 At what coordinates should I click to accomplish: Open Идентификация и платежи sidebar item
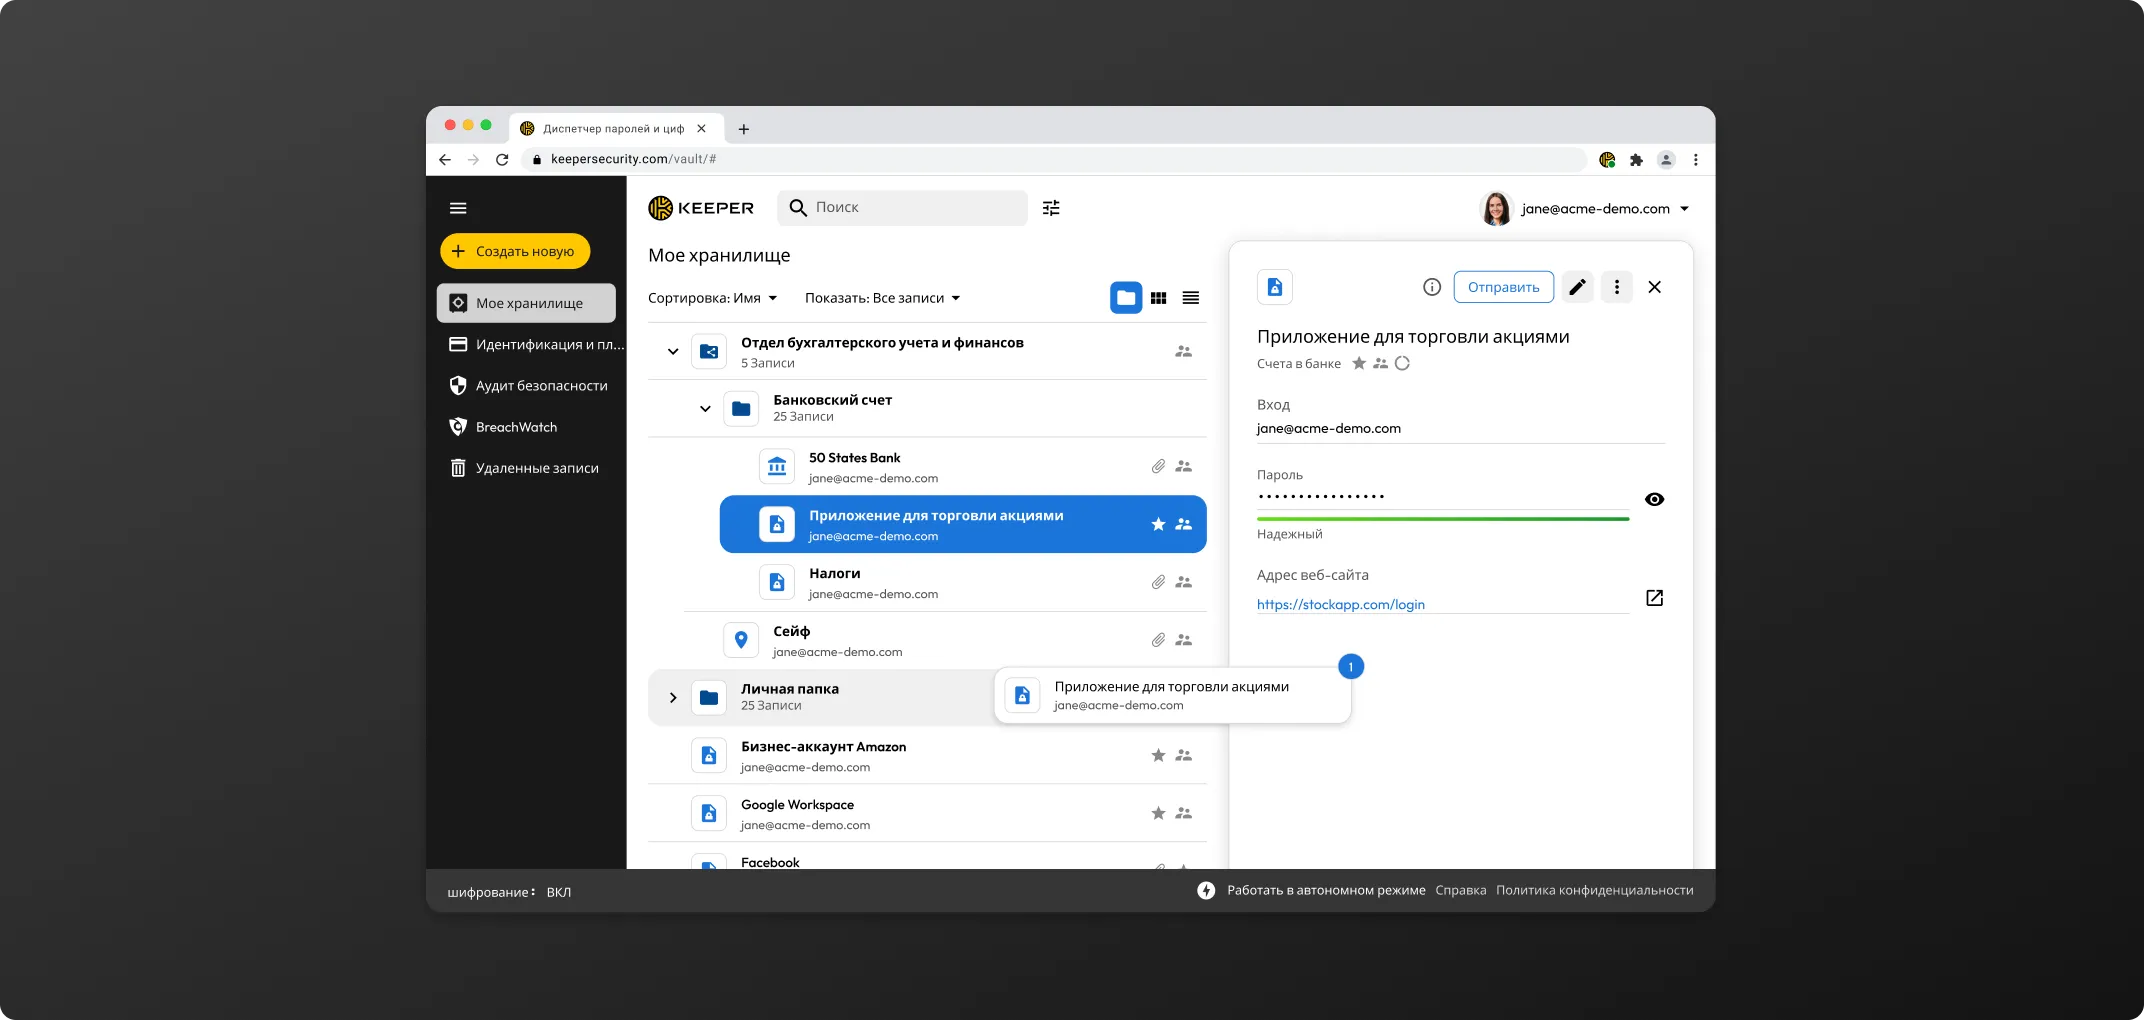[x=536, y=344]
